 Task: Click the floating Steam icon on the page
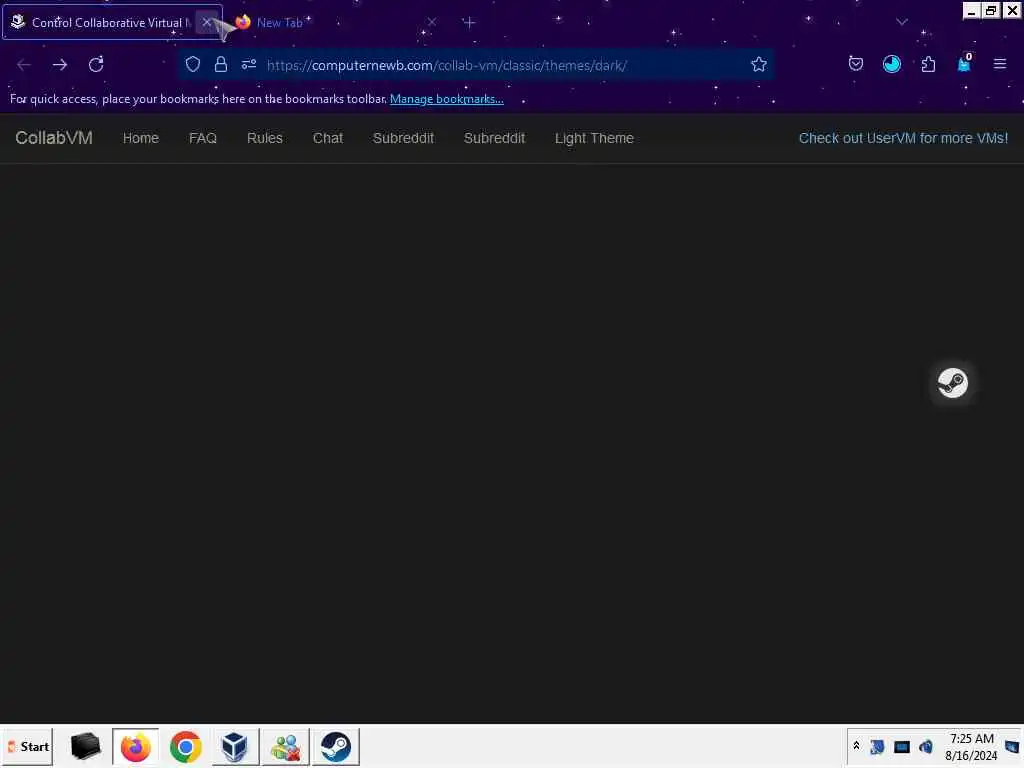click(953, 383)
